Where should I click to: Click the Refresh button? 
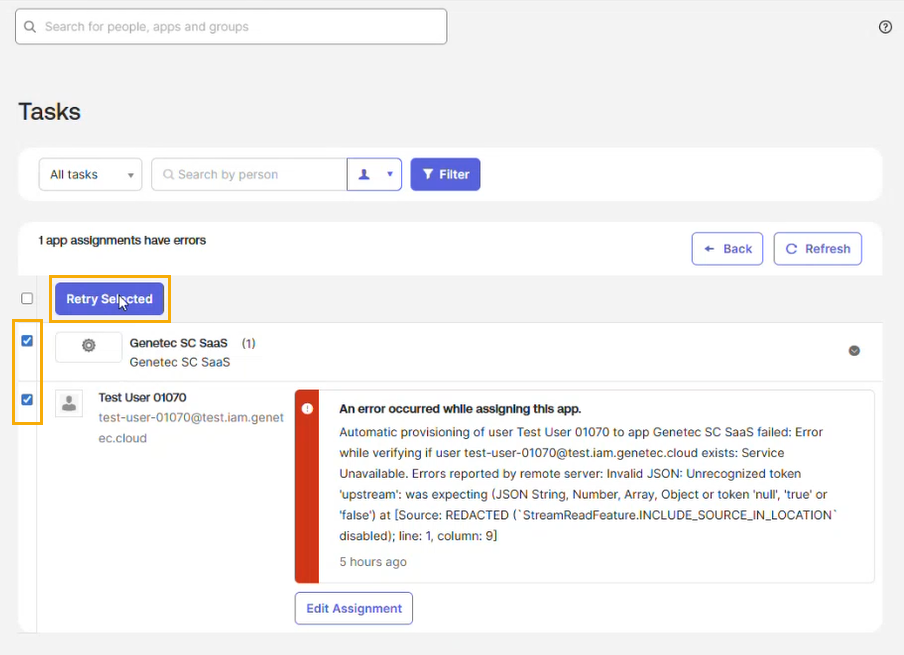coord(818,249)
